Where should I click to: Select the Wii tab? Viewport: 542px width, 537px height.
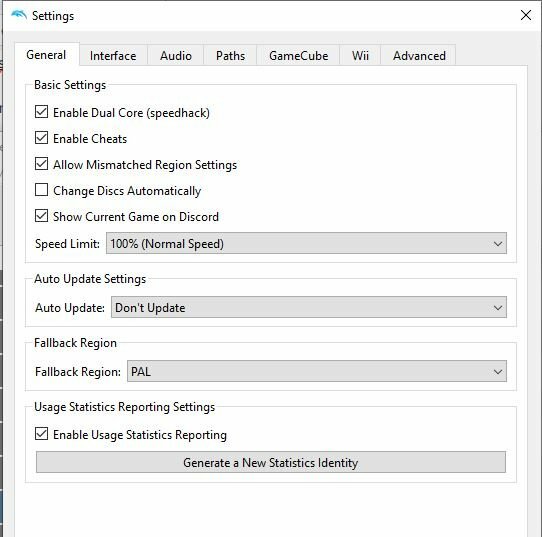(360, 56)
